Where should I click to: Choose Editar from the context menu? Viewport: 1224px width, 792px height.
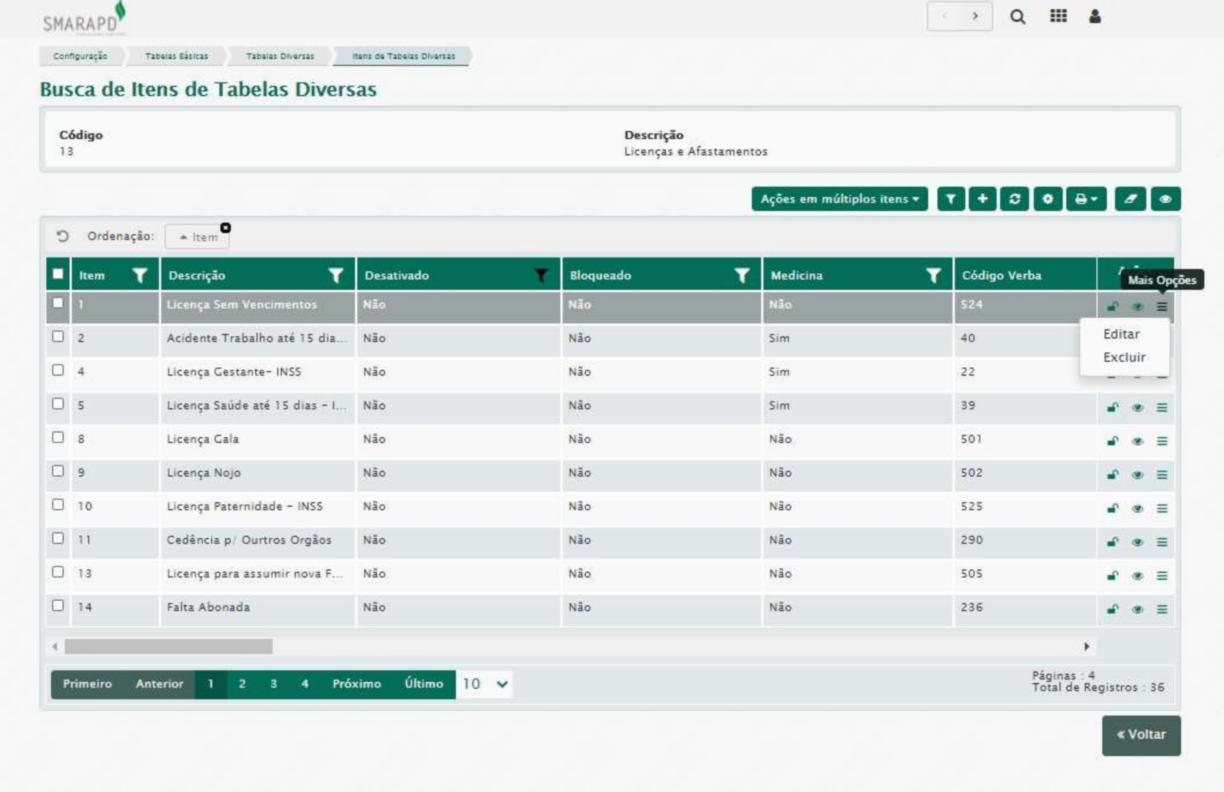(1121, 335)
